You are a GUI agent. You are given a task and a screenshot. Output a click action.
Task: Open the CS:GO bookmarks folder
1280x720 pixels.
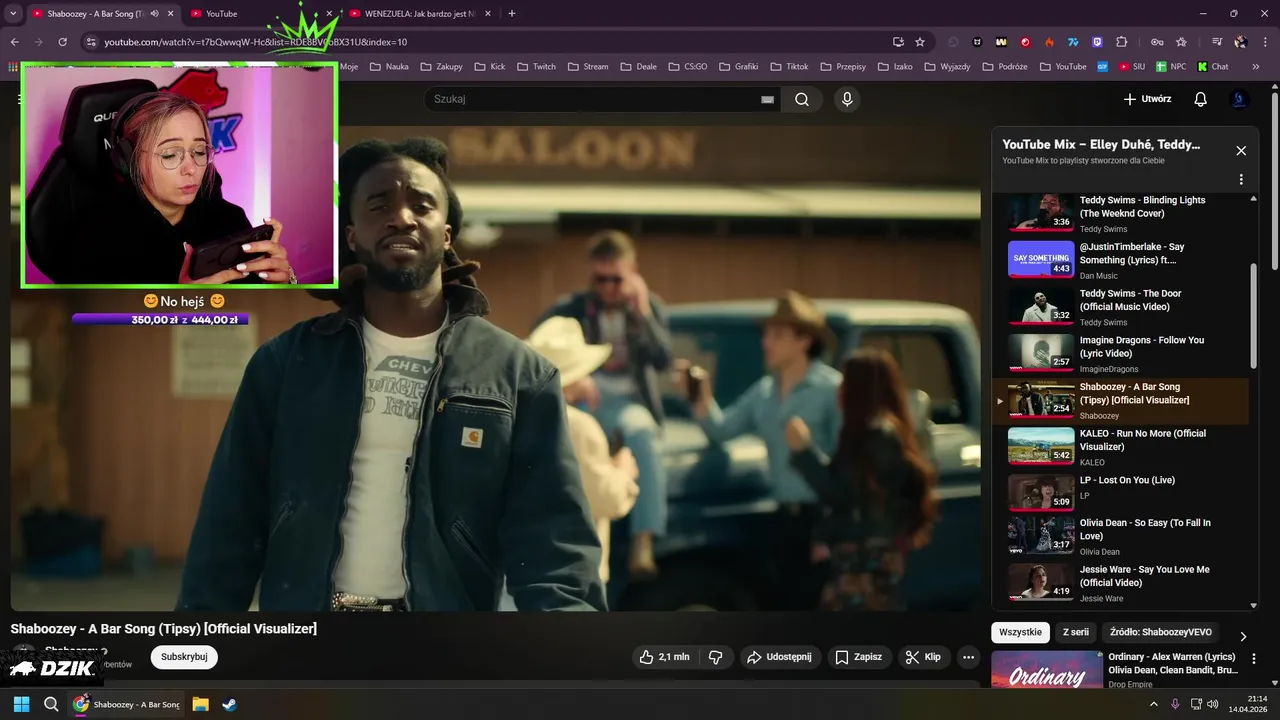[x=687, y=67]
